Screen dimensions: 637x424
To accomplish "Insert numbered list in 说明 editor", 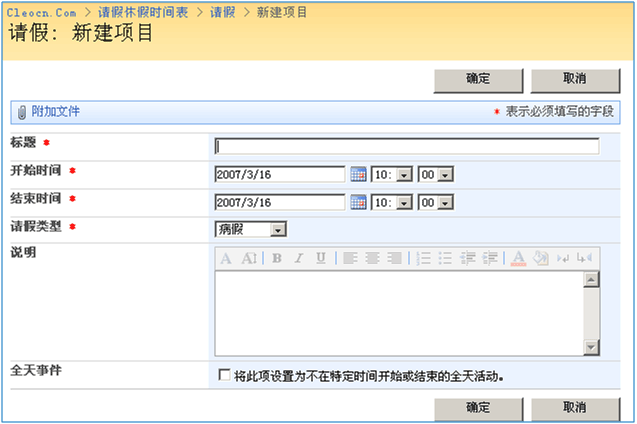I will coord(423,258).
